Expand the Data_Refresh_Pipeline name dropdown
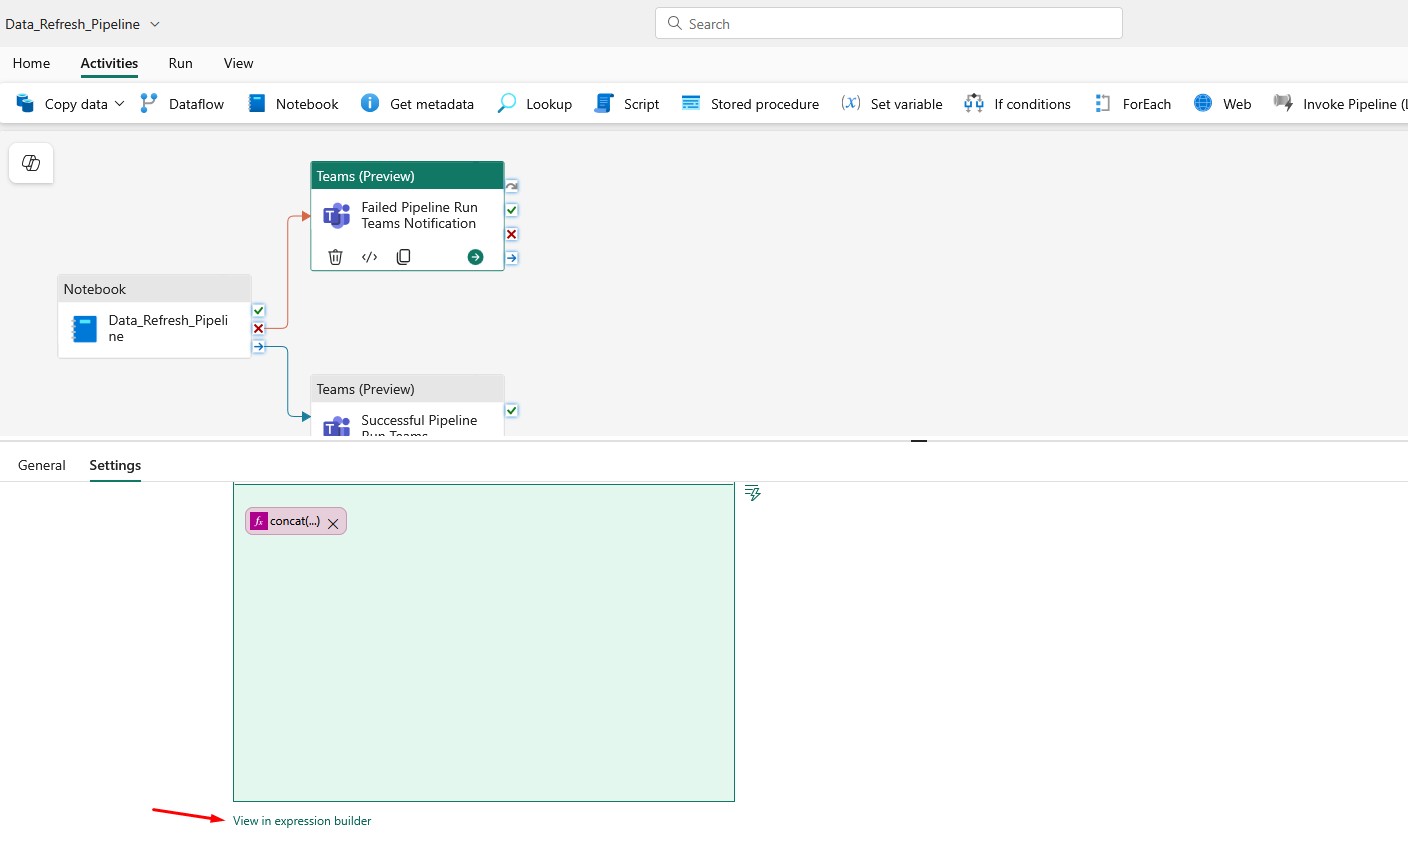The height and width of the screenshot is (846, 1408). [x=155, y=24]
